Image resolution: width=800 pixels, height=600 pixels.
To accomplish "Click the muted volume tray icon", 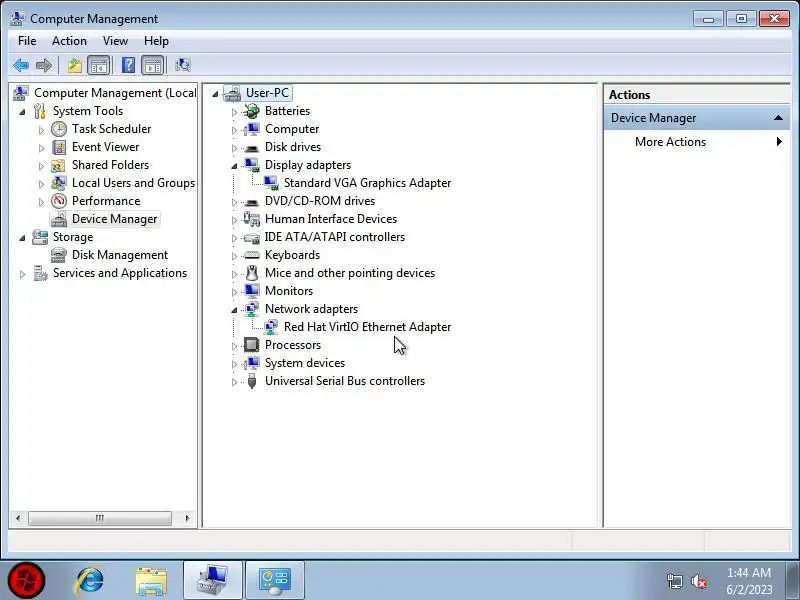I will 698,581.
